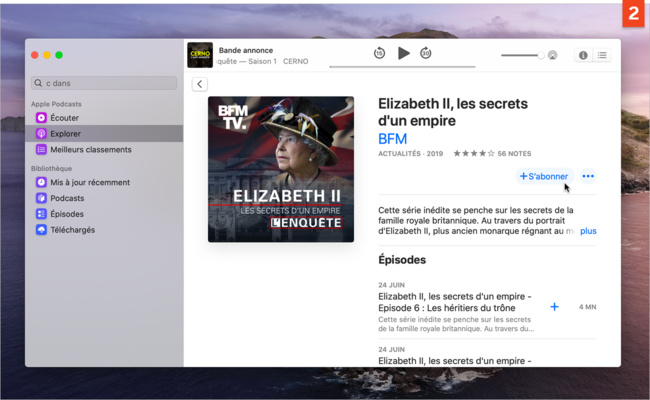Adjust the volume slider
The image size is (650, 400).
point(522,55)
